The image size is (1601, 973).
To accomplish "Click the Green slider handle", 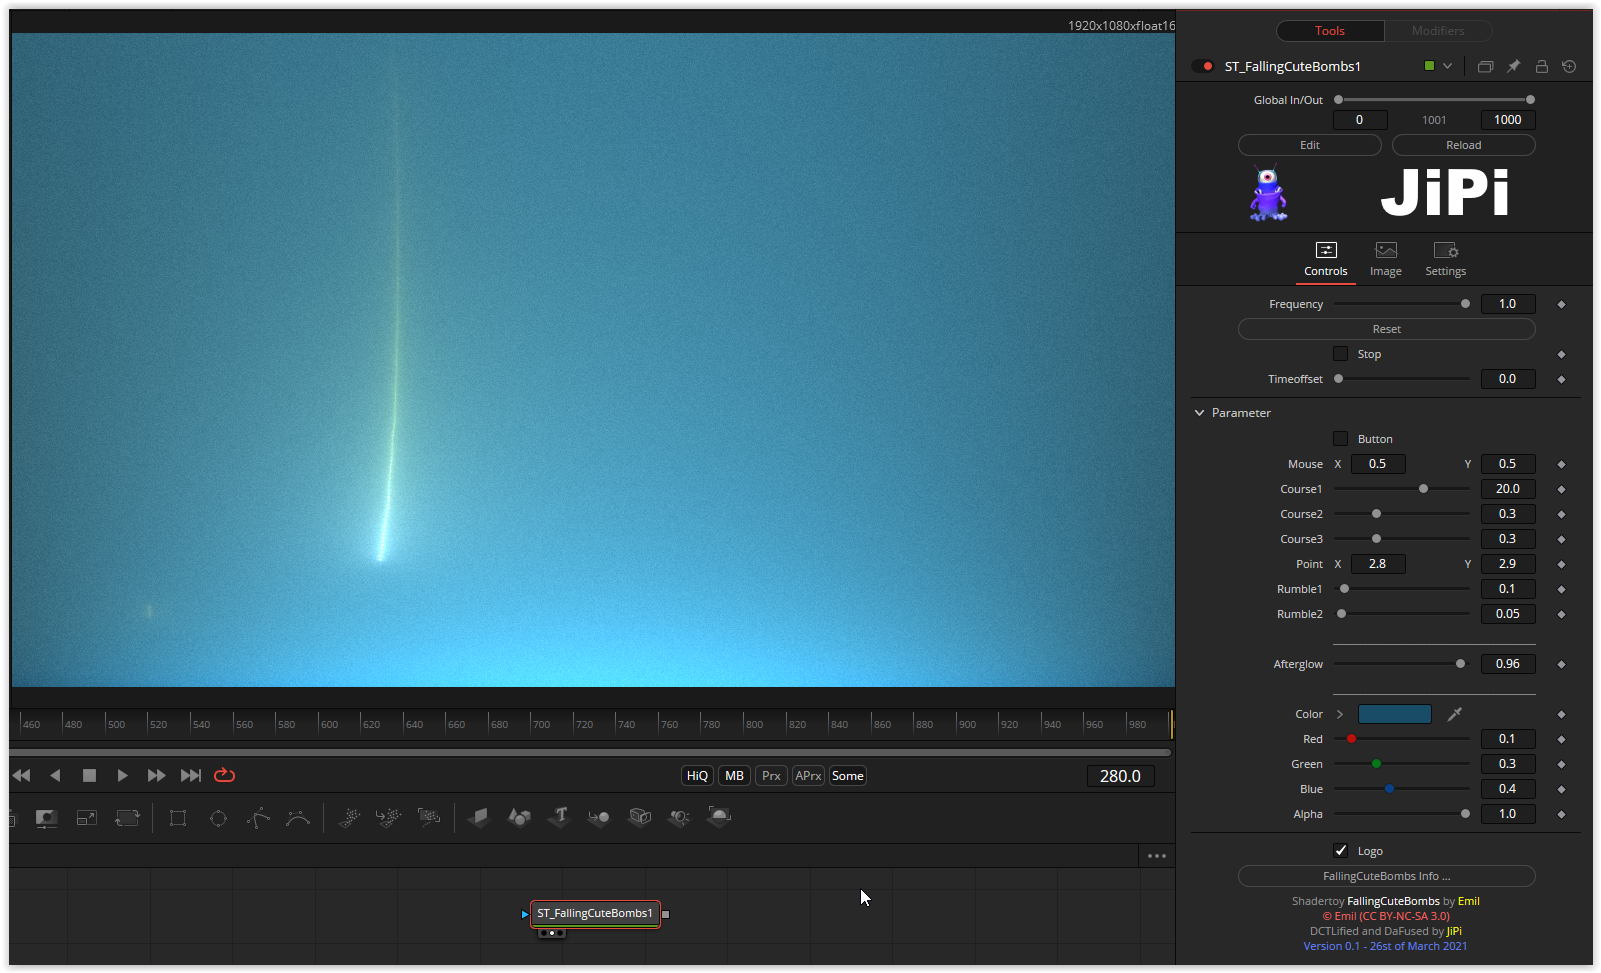I will (x=1376, y=764).
